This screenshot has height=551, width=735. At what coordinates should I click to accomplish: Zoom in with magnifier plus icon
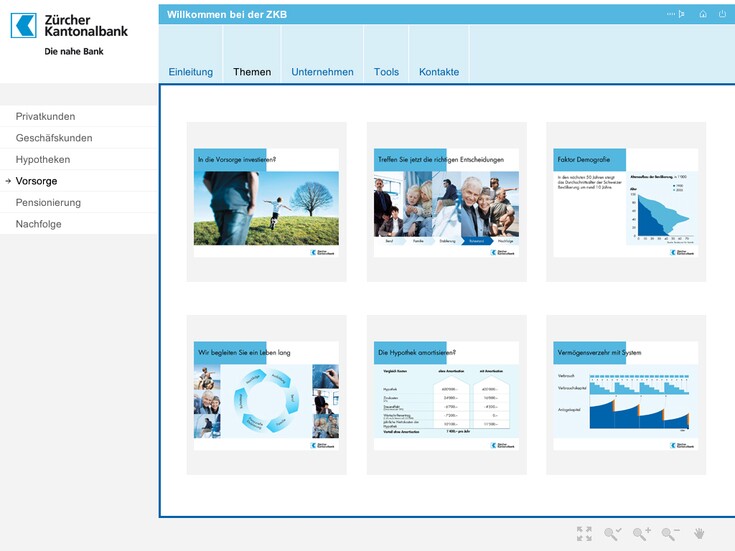pos(642,534)
